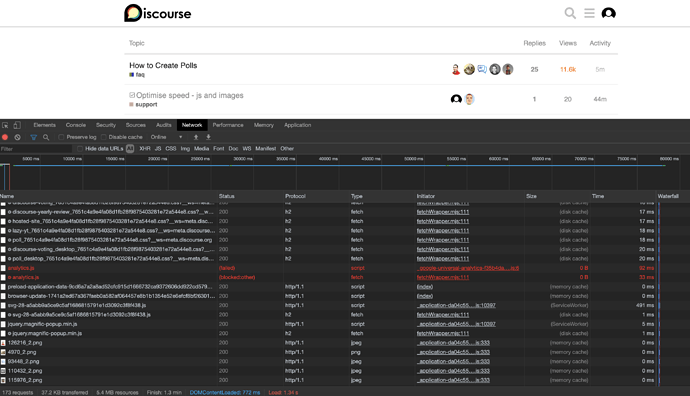This screenshot has height=396, width=690.
Task: Filter requests by Other
Action: [287, 149]
